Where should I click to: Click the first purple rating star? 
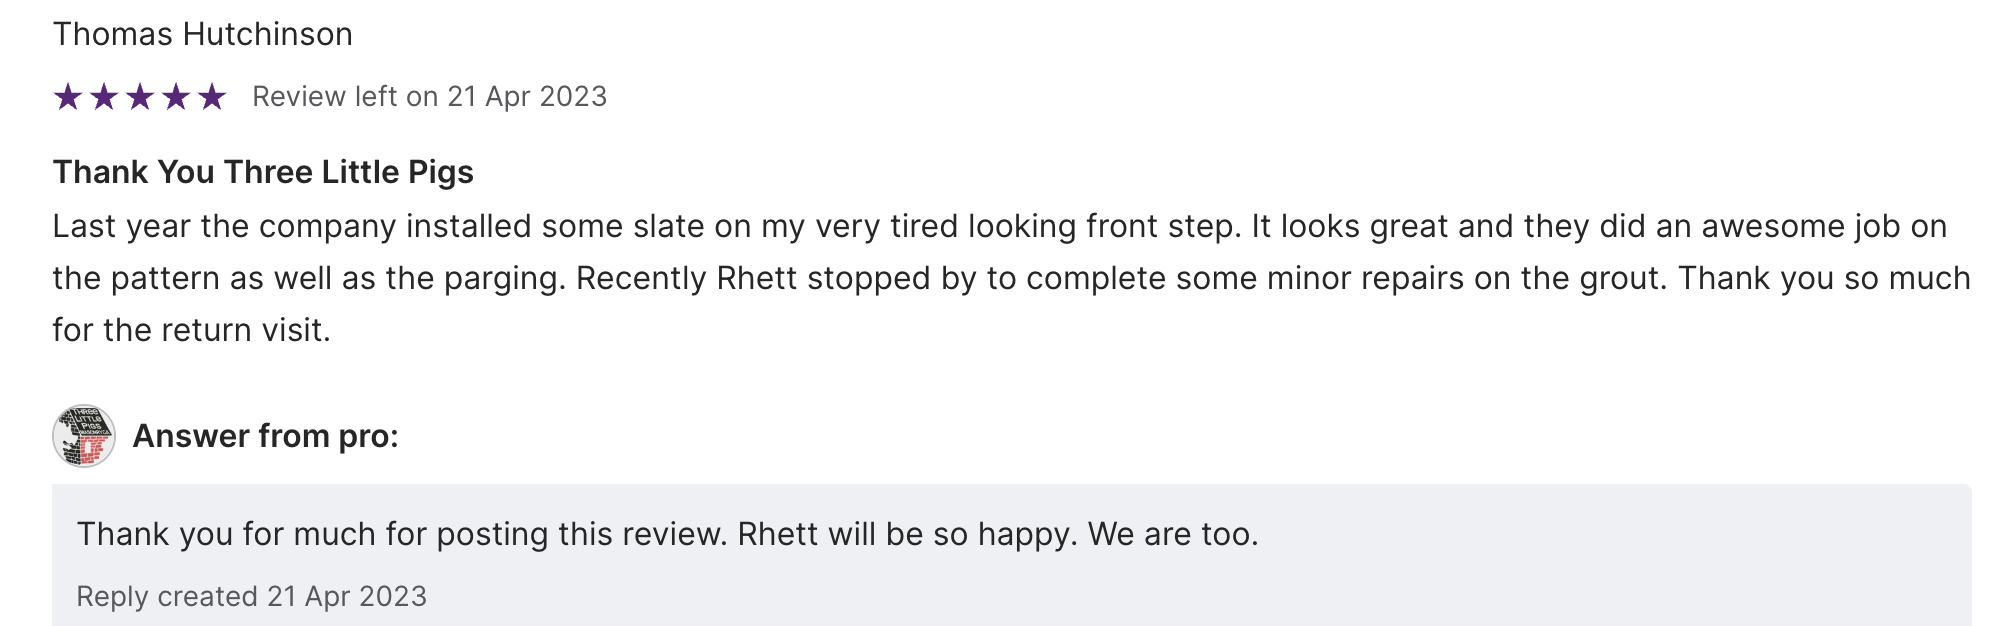pos(68,97)
